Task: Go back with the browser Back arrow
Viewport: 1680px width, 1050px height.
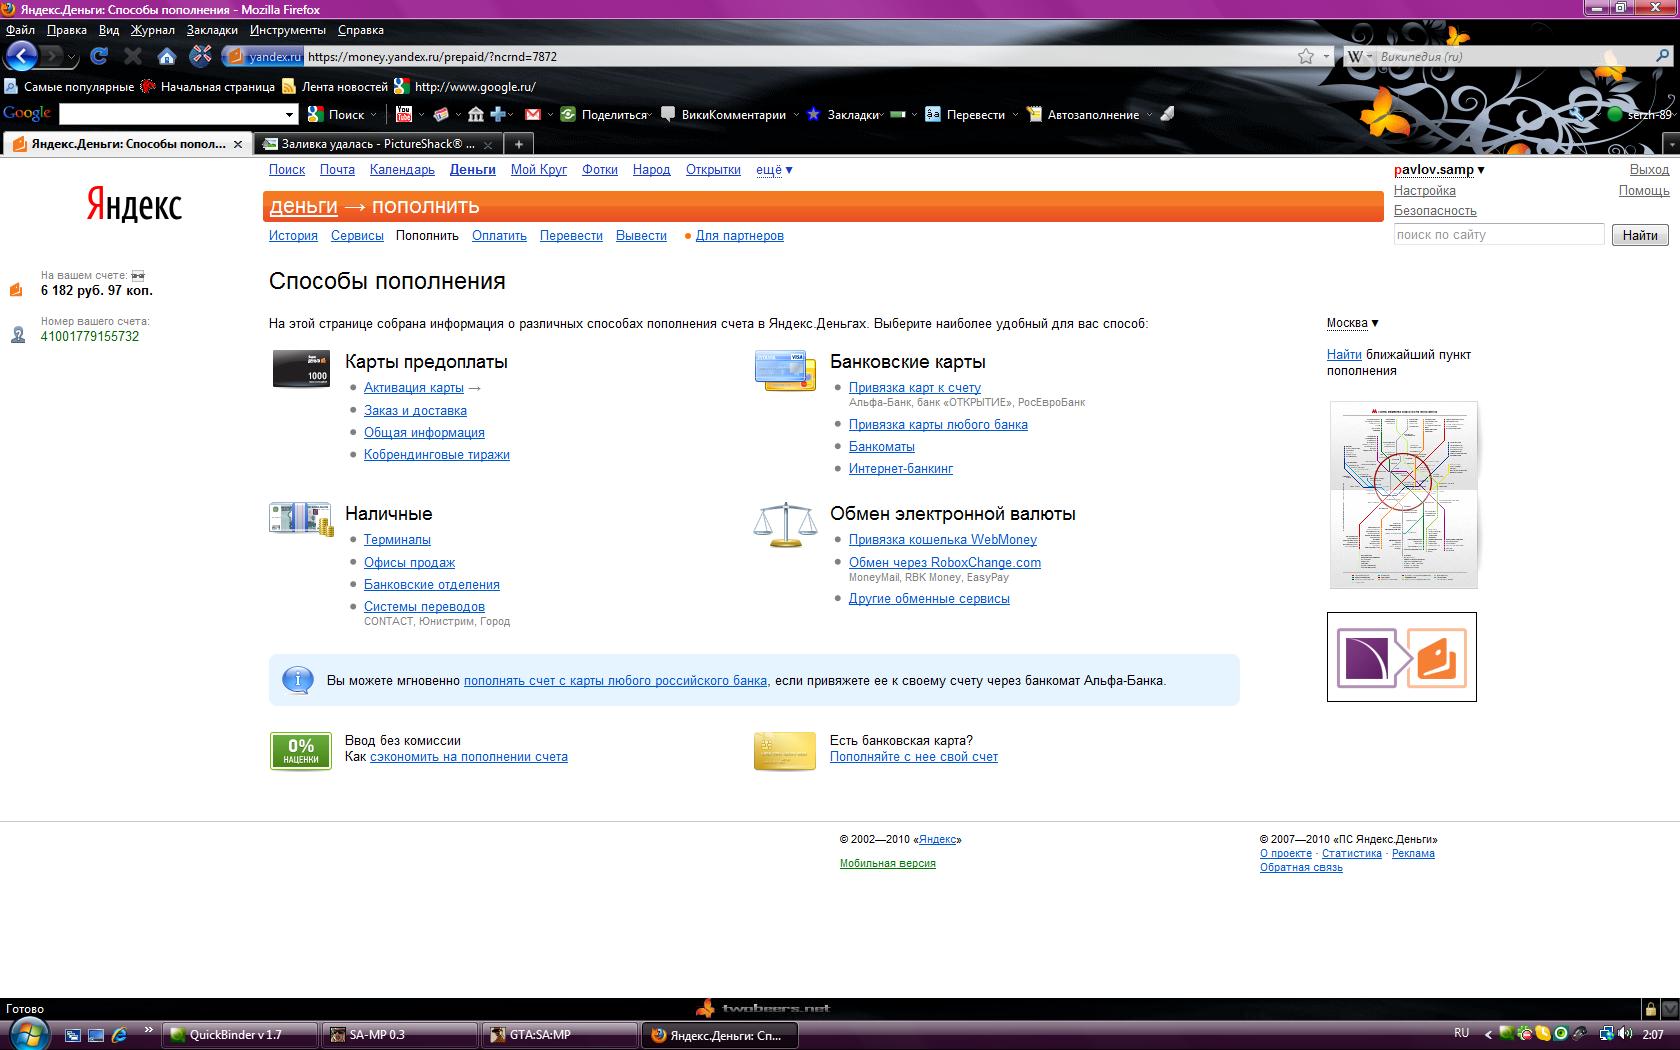Action: pyautogui.click(x=21, y=56)
